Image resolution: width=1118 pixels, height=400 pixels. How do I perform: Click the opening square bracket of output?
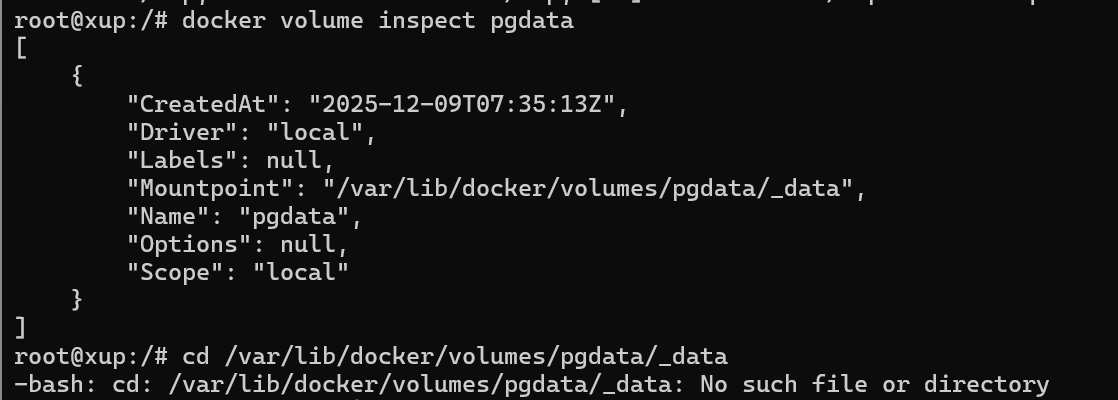pyautogui.click(x=22, y=48)
